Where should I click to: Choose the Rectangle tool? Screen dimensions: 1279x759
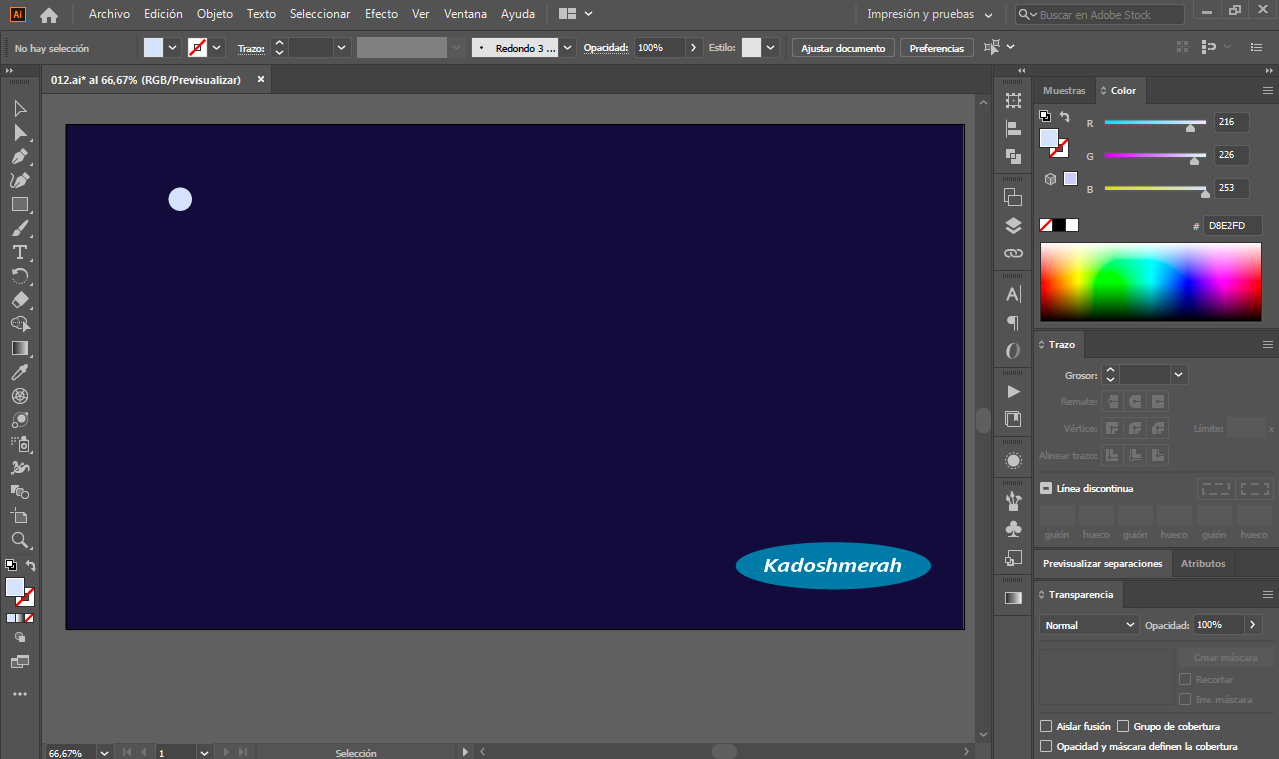pyautogui.click(x=20, y=204)
